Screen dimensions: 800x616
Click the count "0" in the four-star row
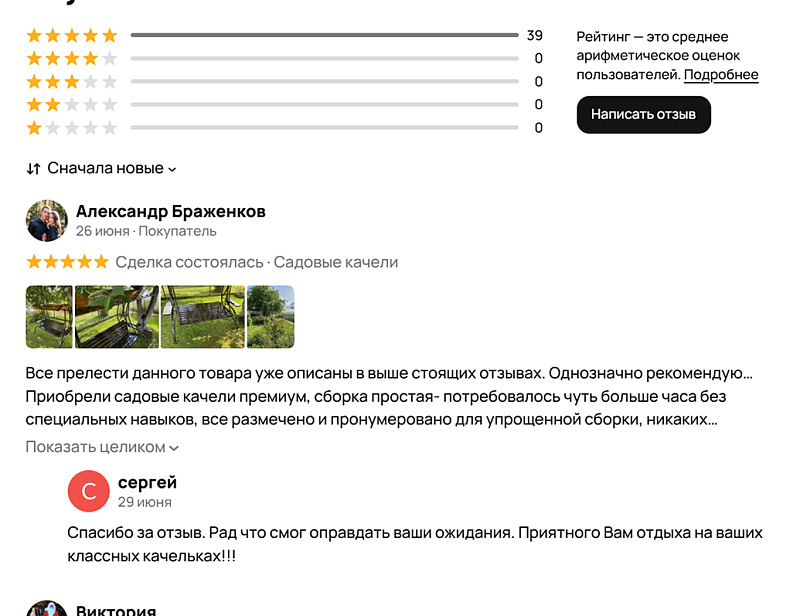coord(538,58)
